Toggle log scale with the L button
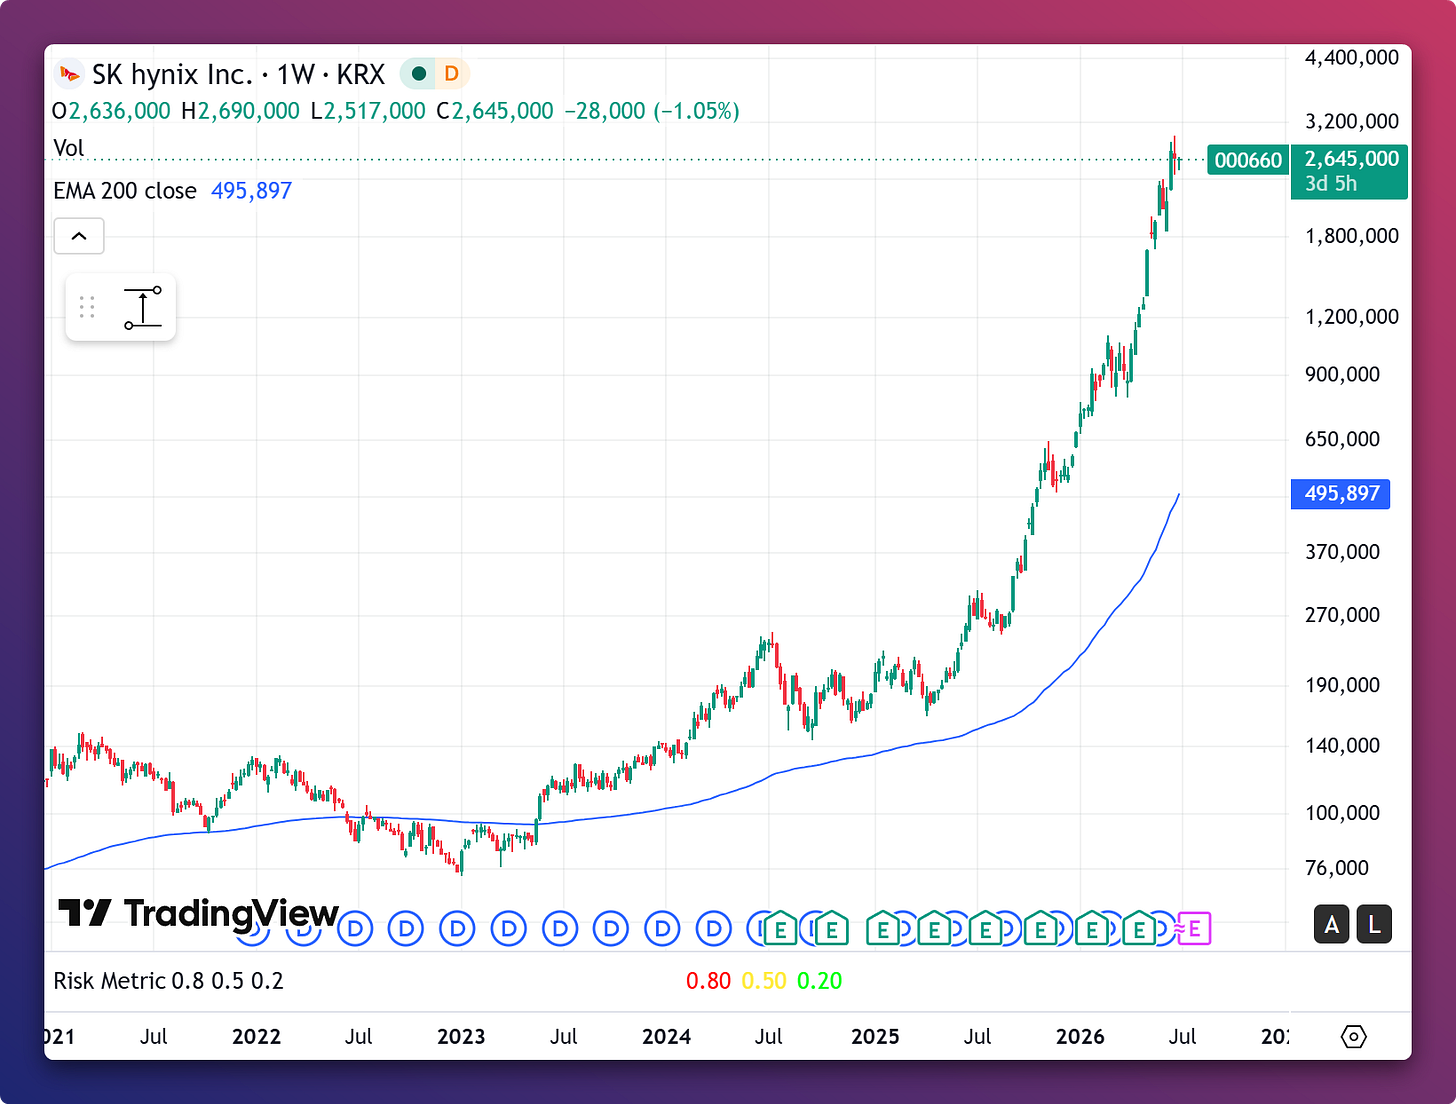1456x1104 pixels. (x=1375, y=925)
